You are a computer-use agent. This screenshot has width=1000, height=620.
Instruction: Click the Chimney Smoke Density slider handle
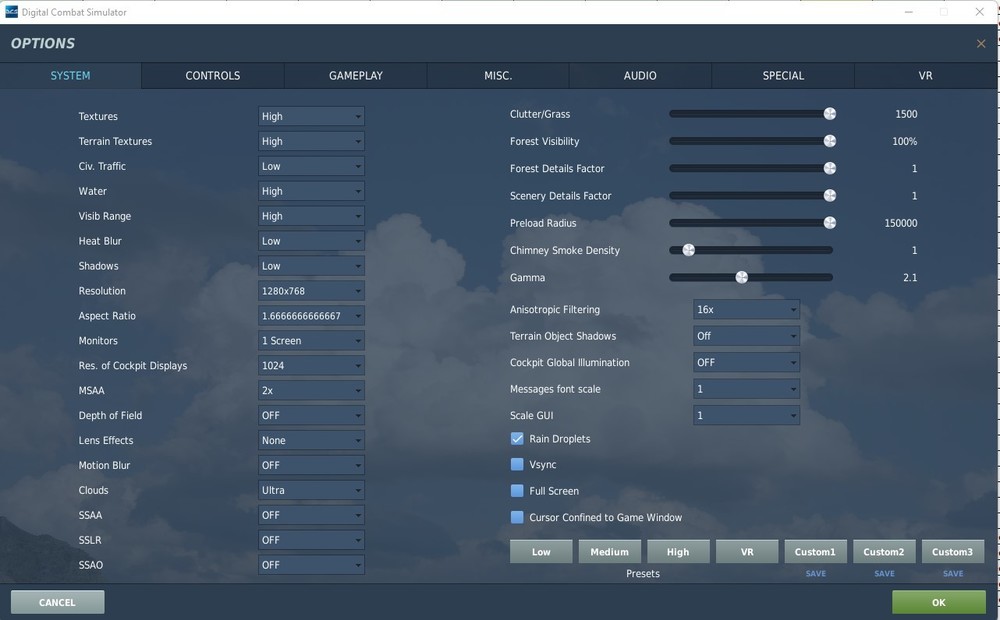tap(688, 250)
